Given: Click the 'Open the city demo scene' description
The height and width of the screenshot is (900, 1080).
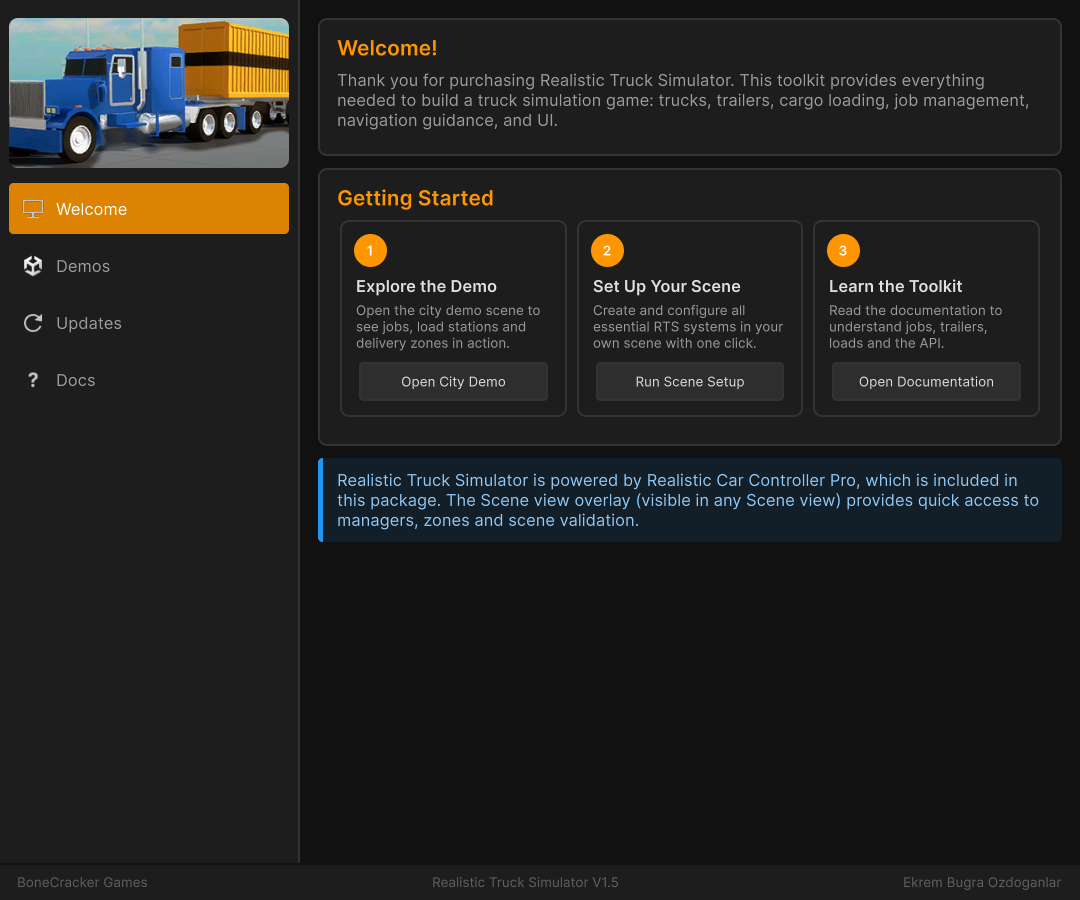Looking at the screenshot, I should (x=448, y=326).
